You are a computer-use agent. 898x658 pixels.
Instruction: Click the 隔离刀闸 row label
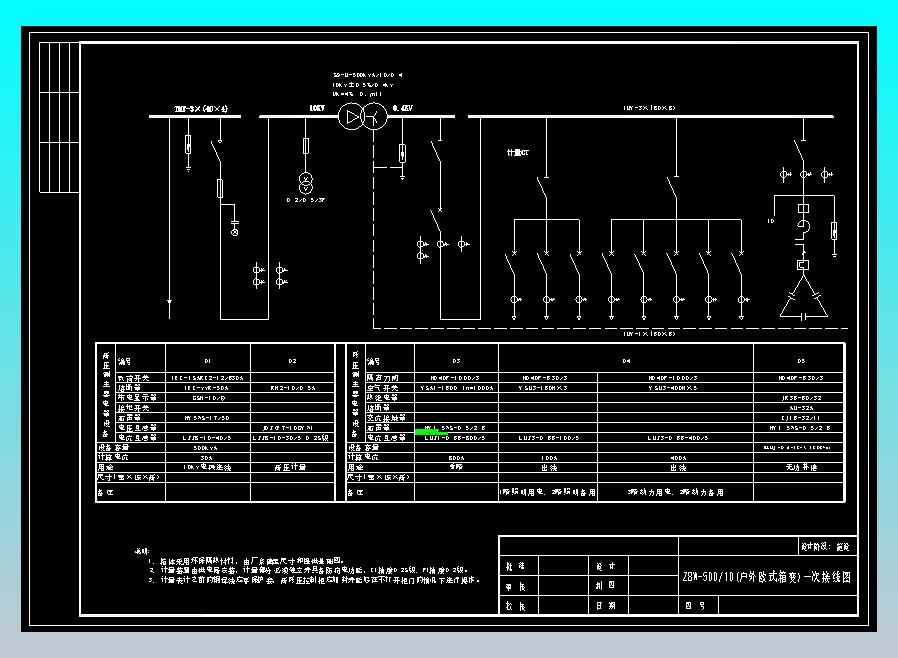[383, 378]
